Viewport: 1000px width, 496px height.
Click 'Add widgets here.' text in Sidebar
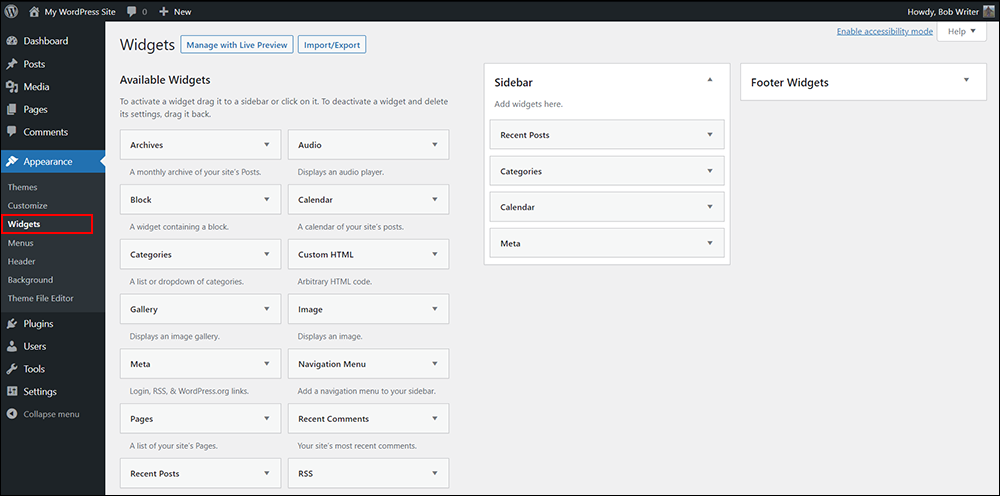coord(529,104)
